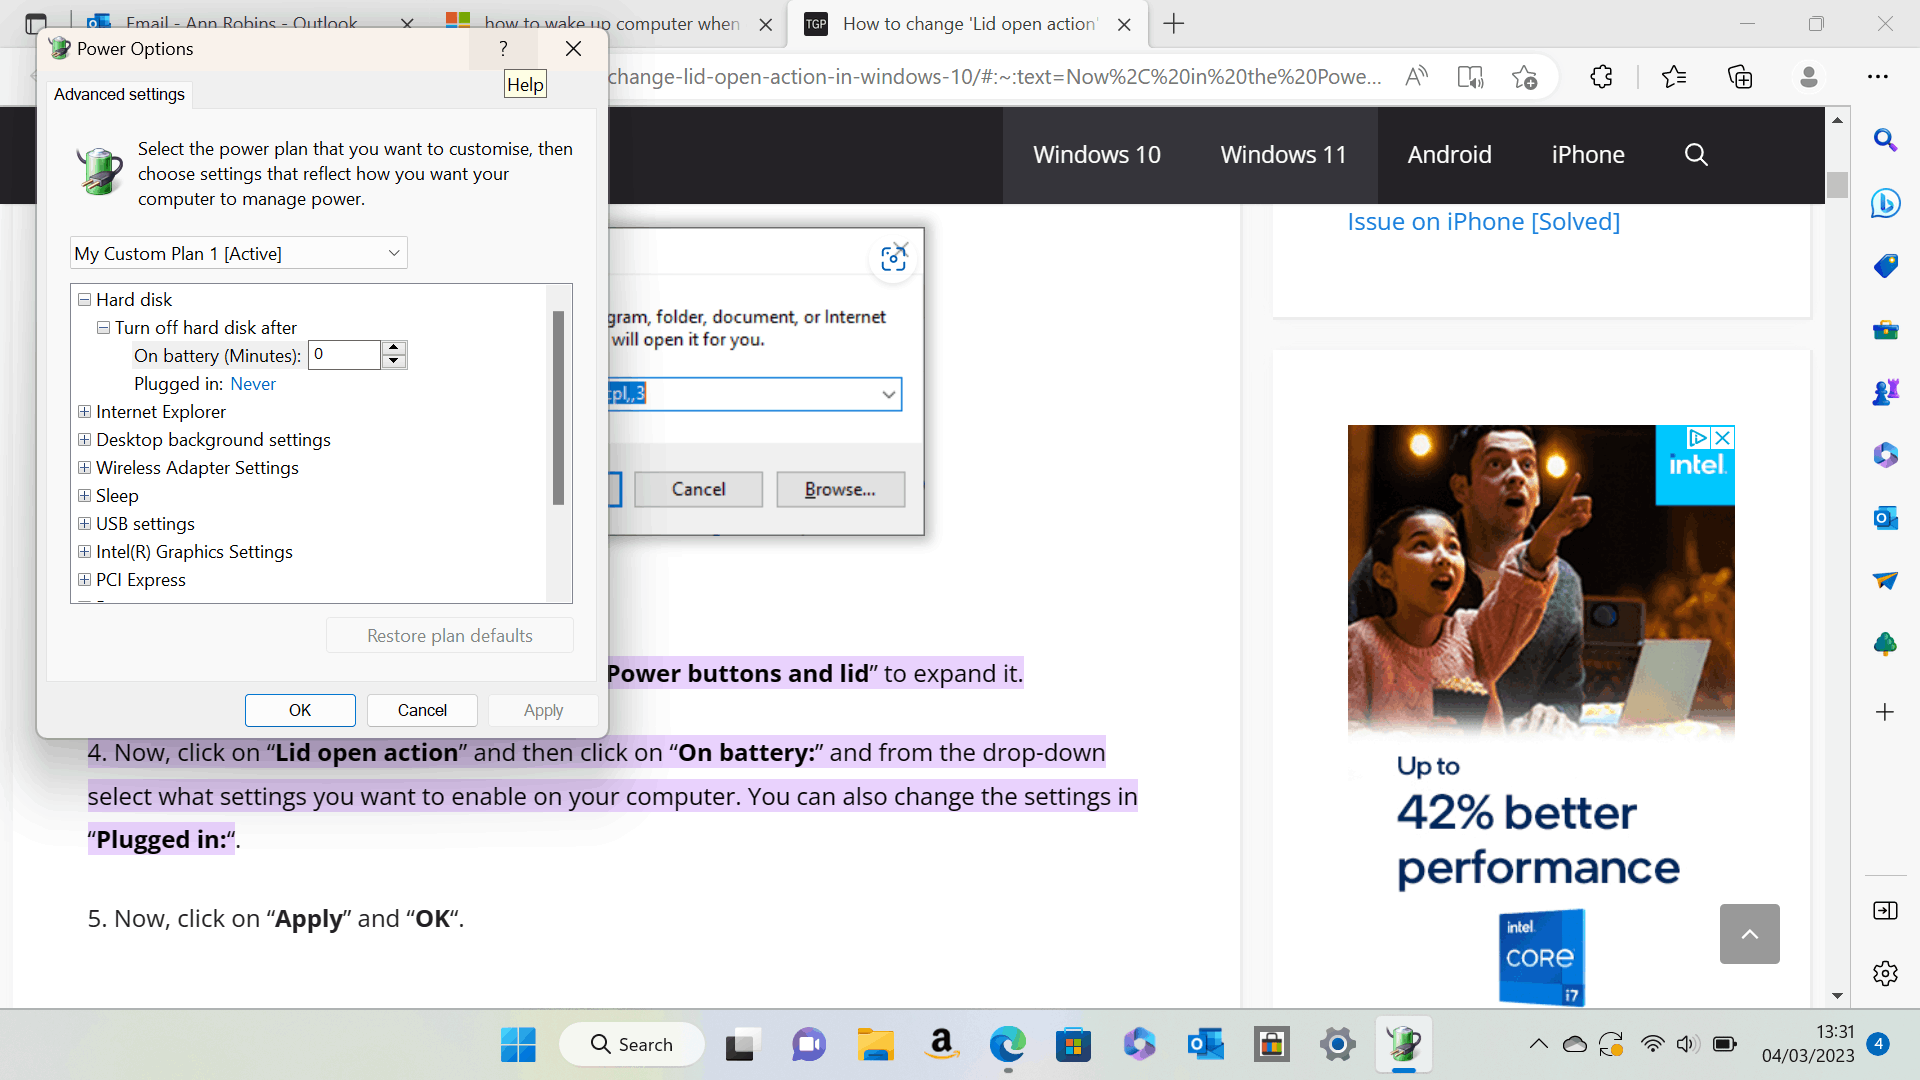Expand USB settings tree node

tap(85, 524)
